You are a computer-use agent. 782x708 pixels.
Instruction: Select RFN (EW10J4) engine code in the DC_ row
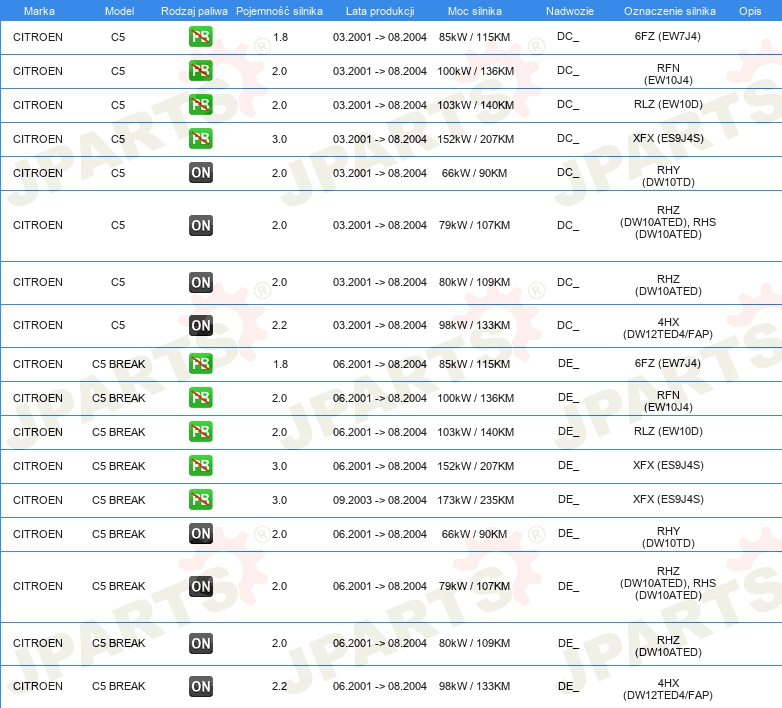tap(668, 74)
